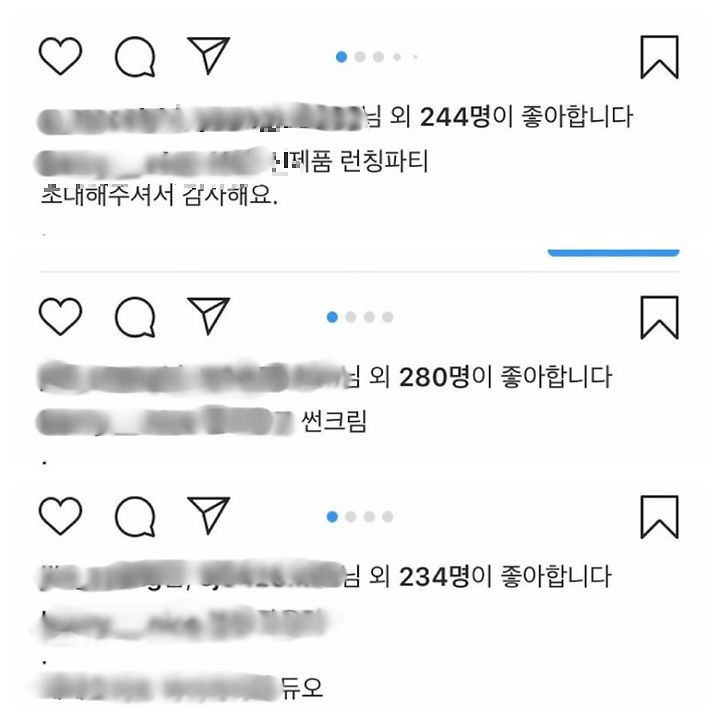Image resolution: width=720 pixels, height=720 pixels.
Task: Click the blue bar under the first caption
Action: click(613, 253)
